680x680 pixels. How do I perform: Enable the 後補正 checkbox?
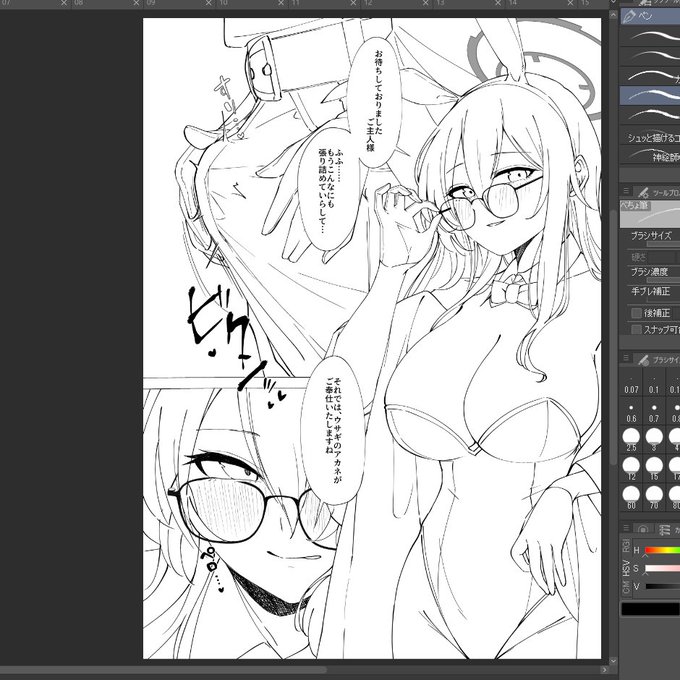pos(636,313)
